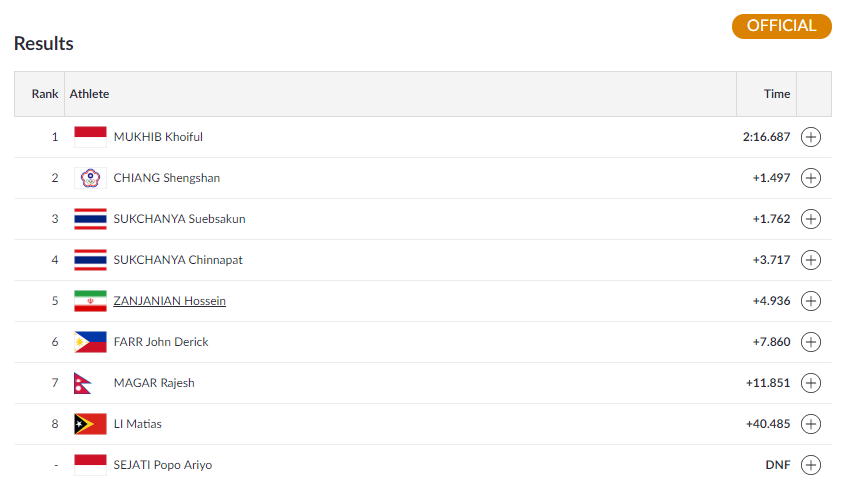Select the Chinese Taipei emblem icon

pos(90,178)
